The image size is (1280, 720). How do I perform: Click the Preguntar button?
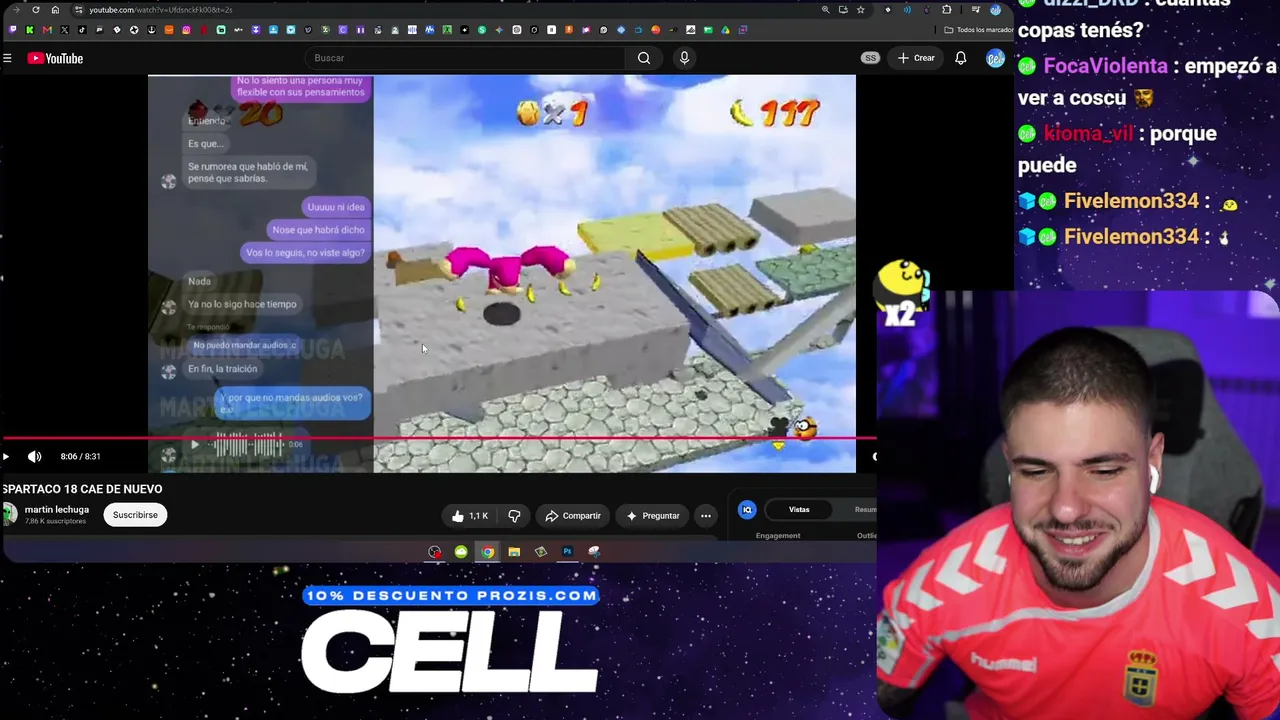[x=652, y=516]
